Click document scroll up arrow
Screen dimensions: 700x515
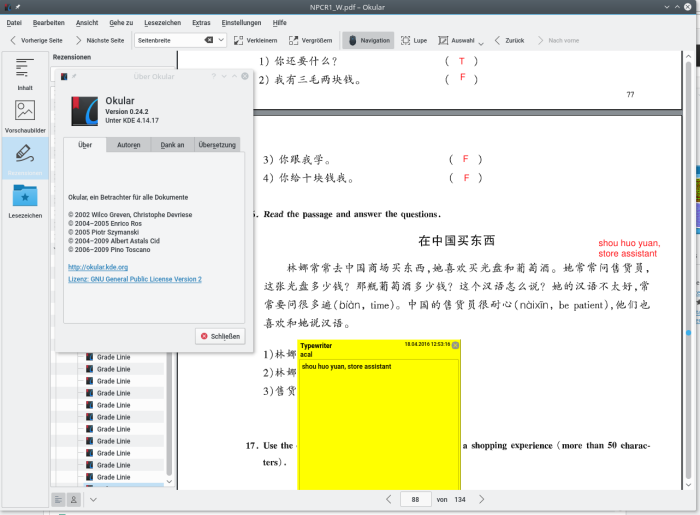(x=688, y=57)
